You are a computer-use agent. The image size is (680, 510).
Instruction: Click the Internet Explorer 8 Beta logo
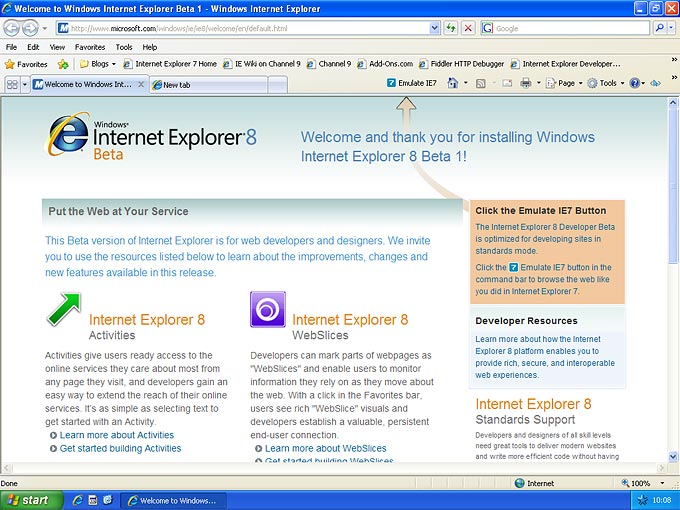(152, 136)
